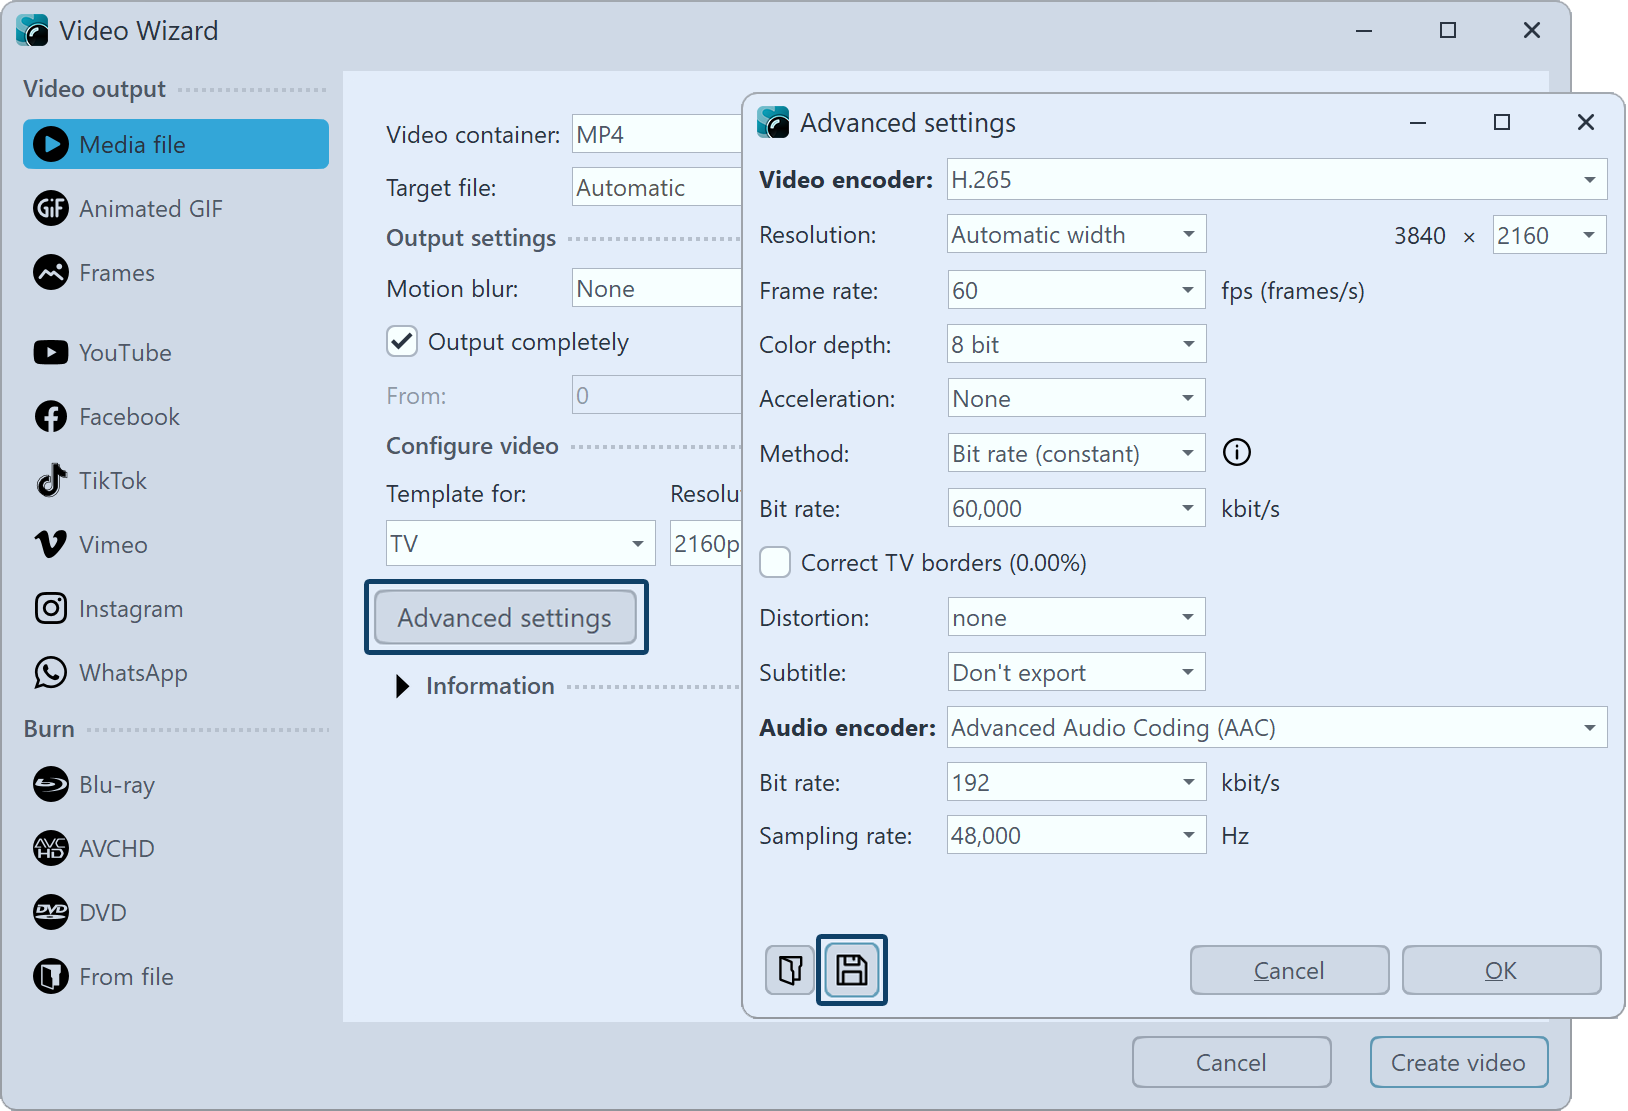This screenshot has width=1628, height=1111.
Task: Click the Target file input field
Action: tap(655, 188)
